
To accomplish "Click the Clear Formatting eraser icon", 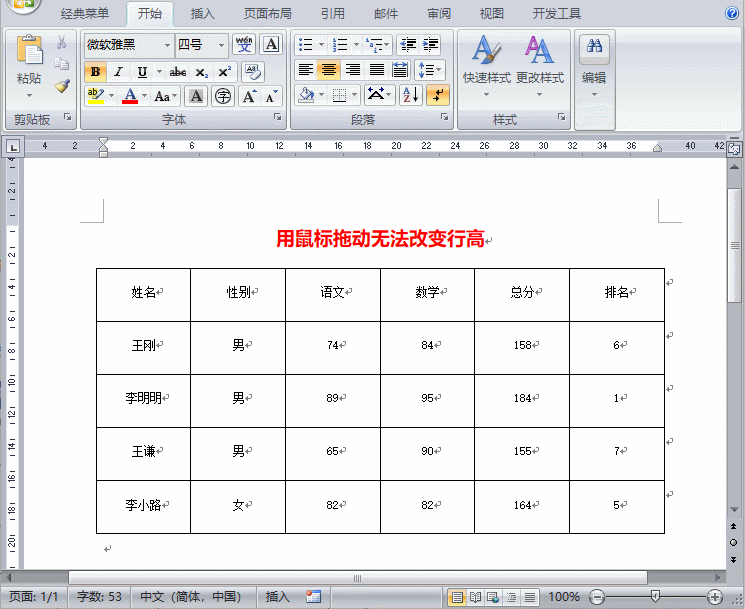I will (x=252, y=72).
